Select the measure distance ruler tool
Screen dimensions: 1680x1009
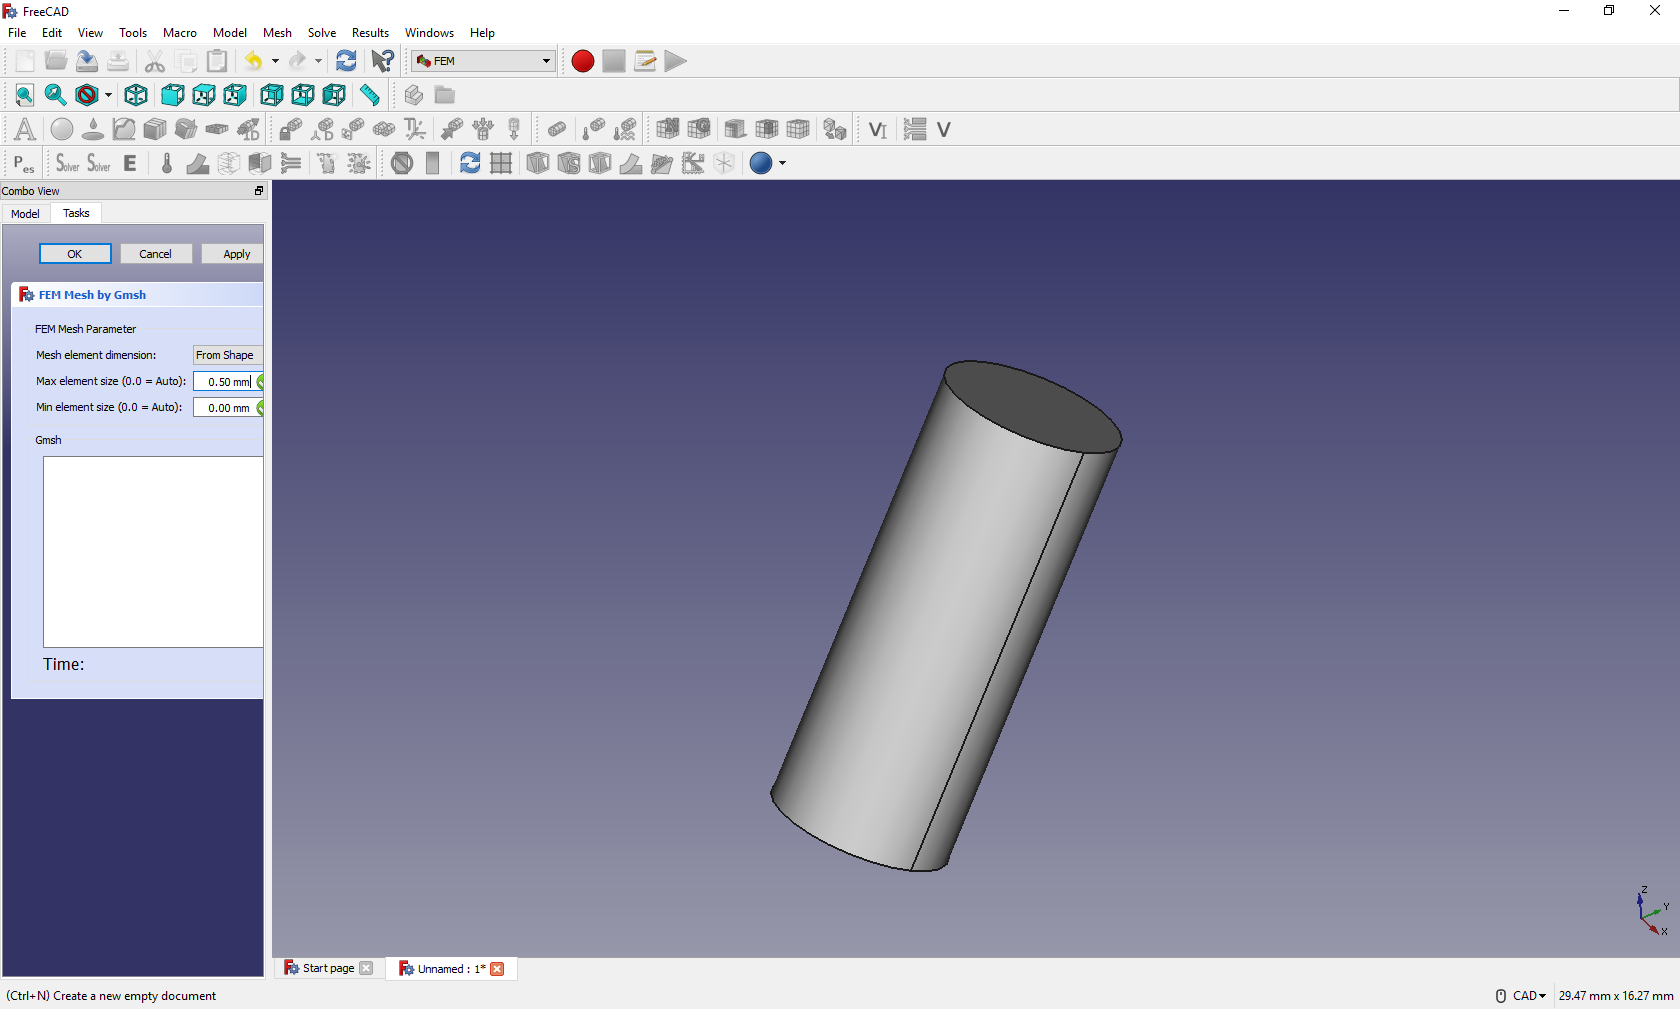370,95
